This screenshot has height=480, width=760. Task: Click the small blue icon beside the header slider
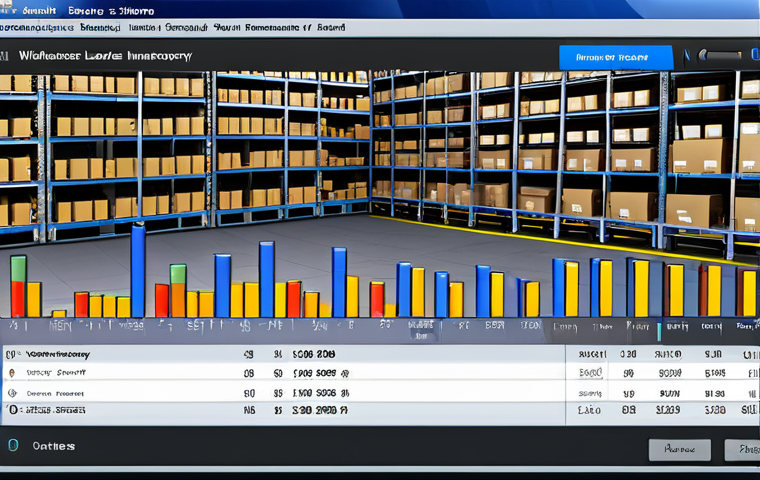[686, 57]
